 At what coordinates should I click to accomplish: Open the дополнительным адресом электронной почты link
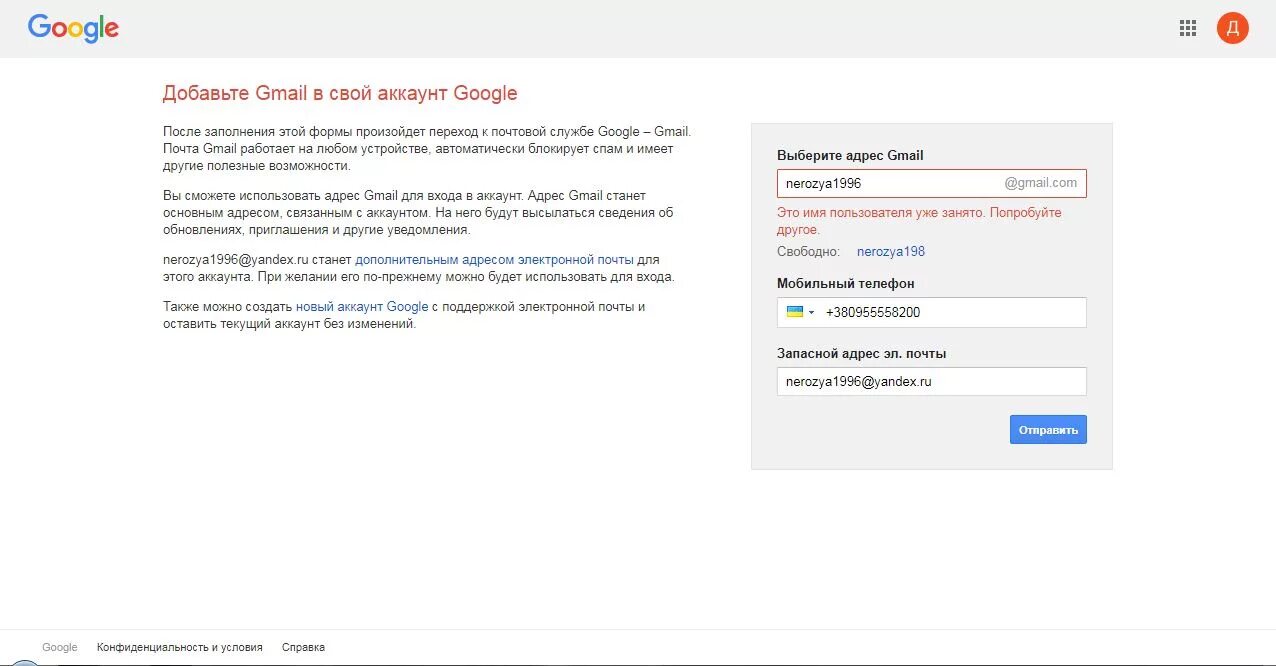494,259
